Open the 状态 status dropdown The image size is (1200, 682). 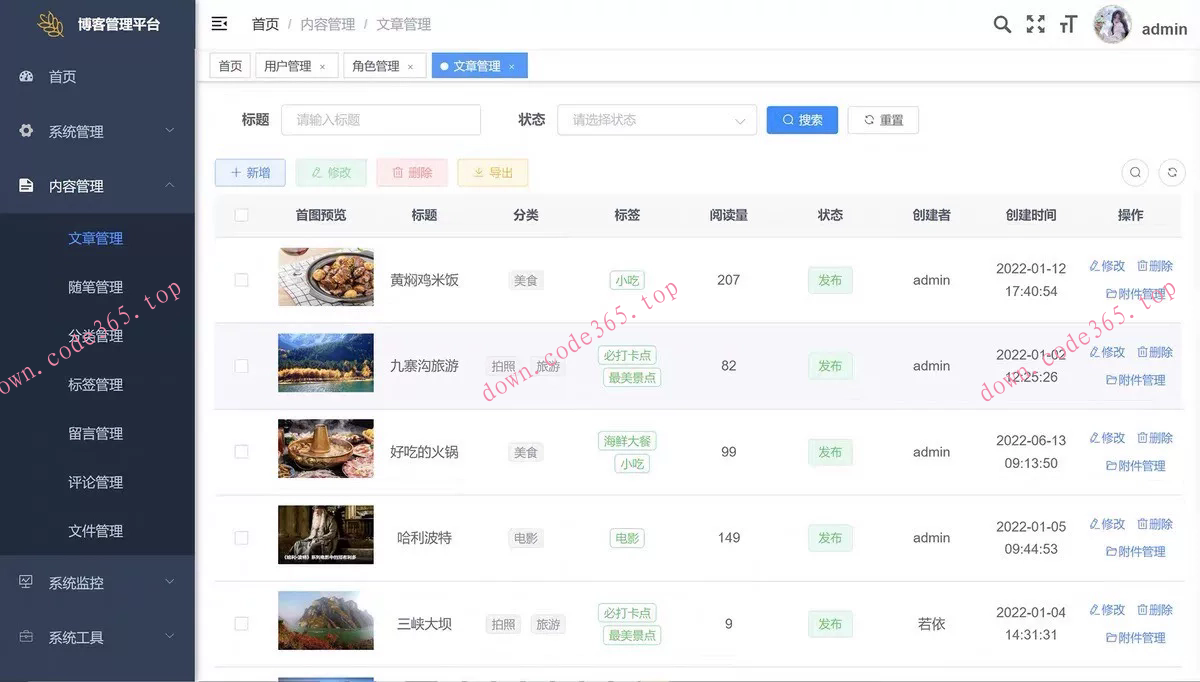pyautogui.click(x=657, y=119)
